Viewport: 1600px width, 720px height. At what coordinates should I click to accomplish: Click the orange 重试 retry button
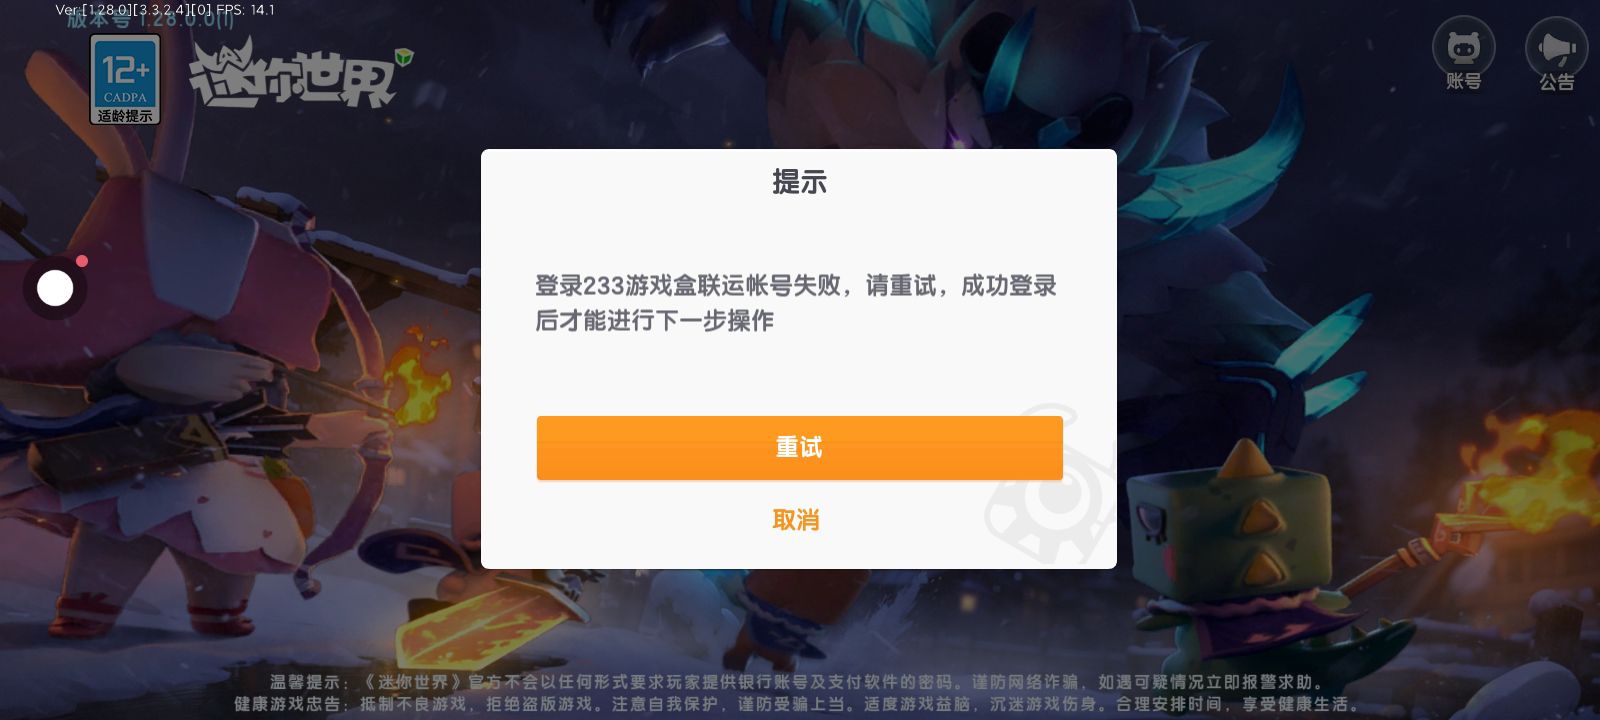[x=799, y=447]
